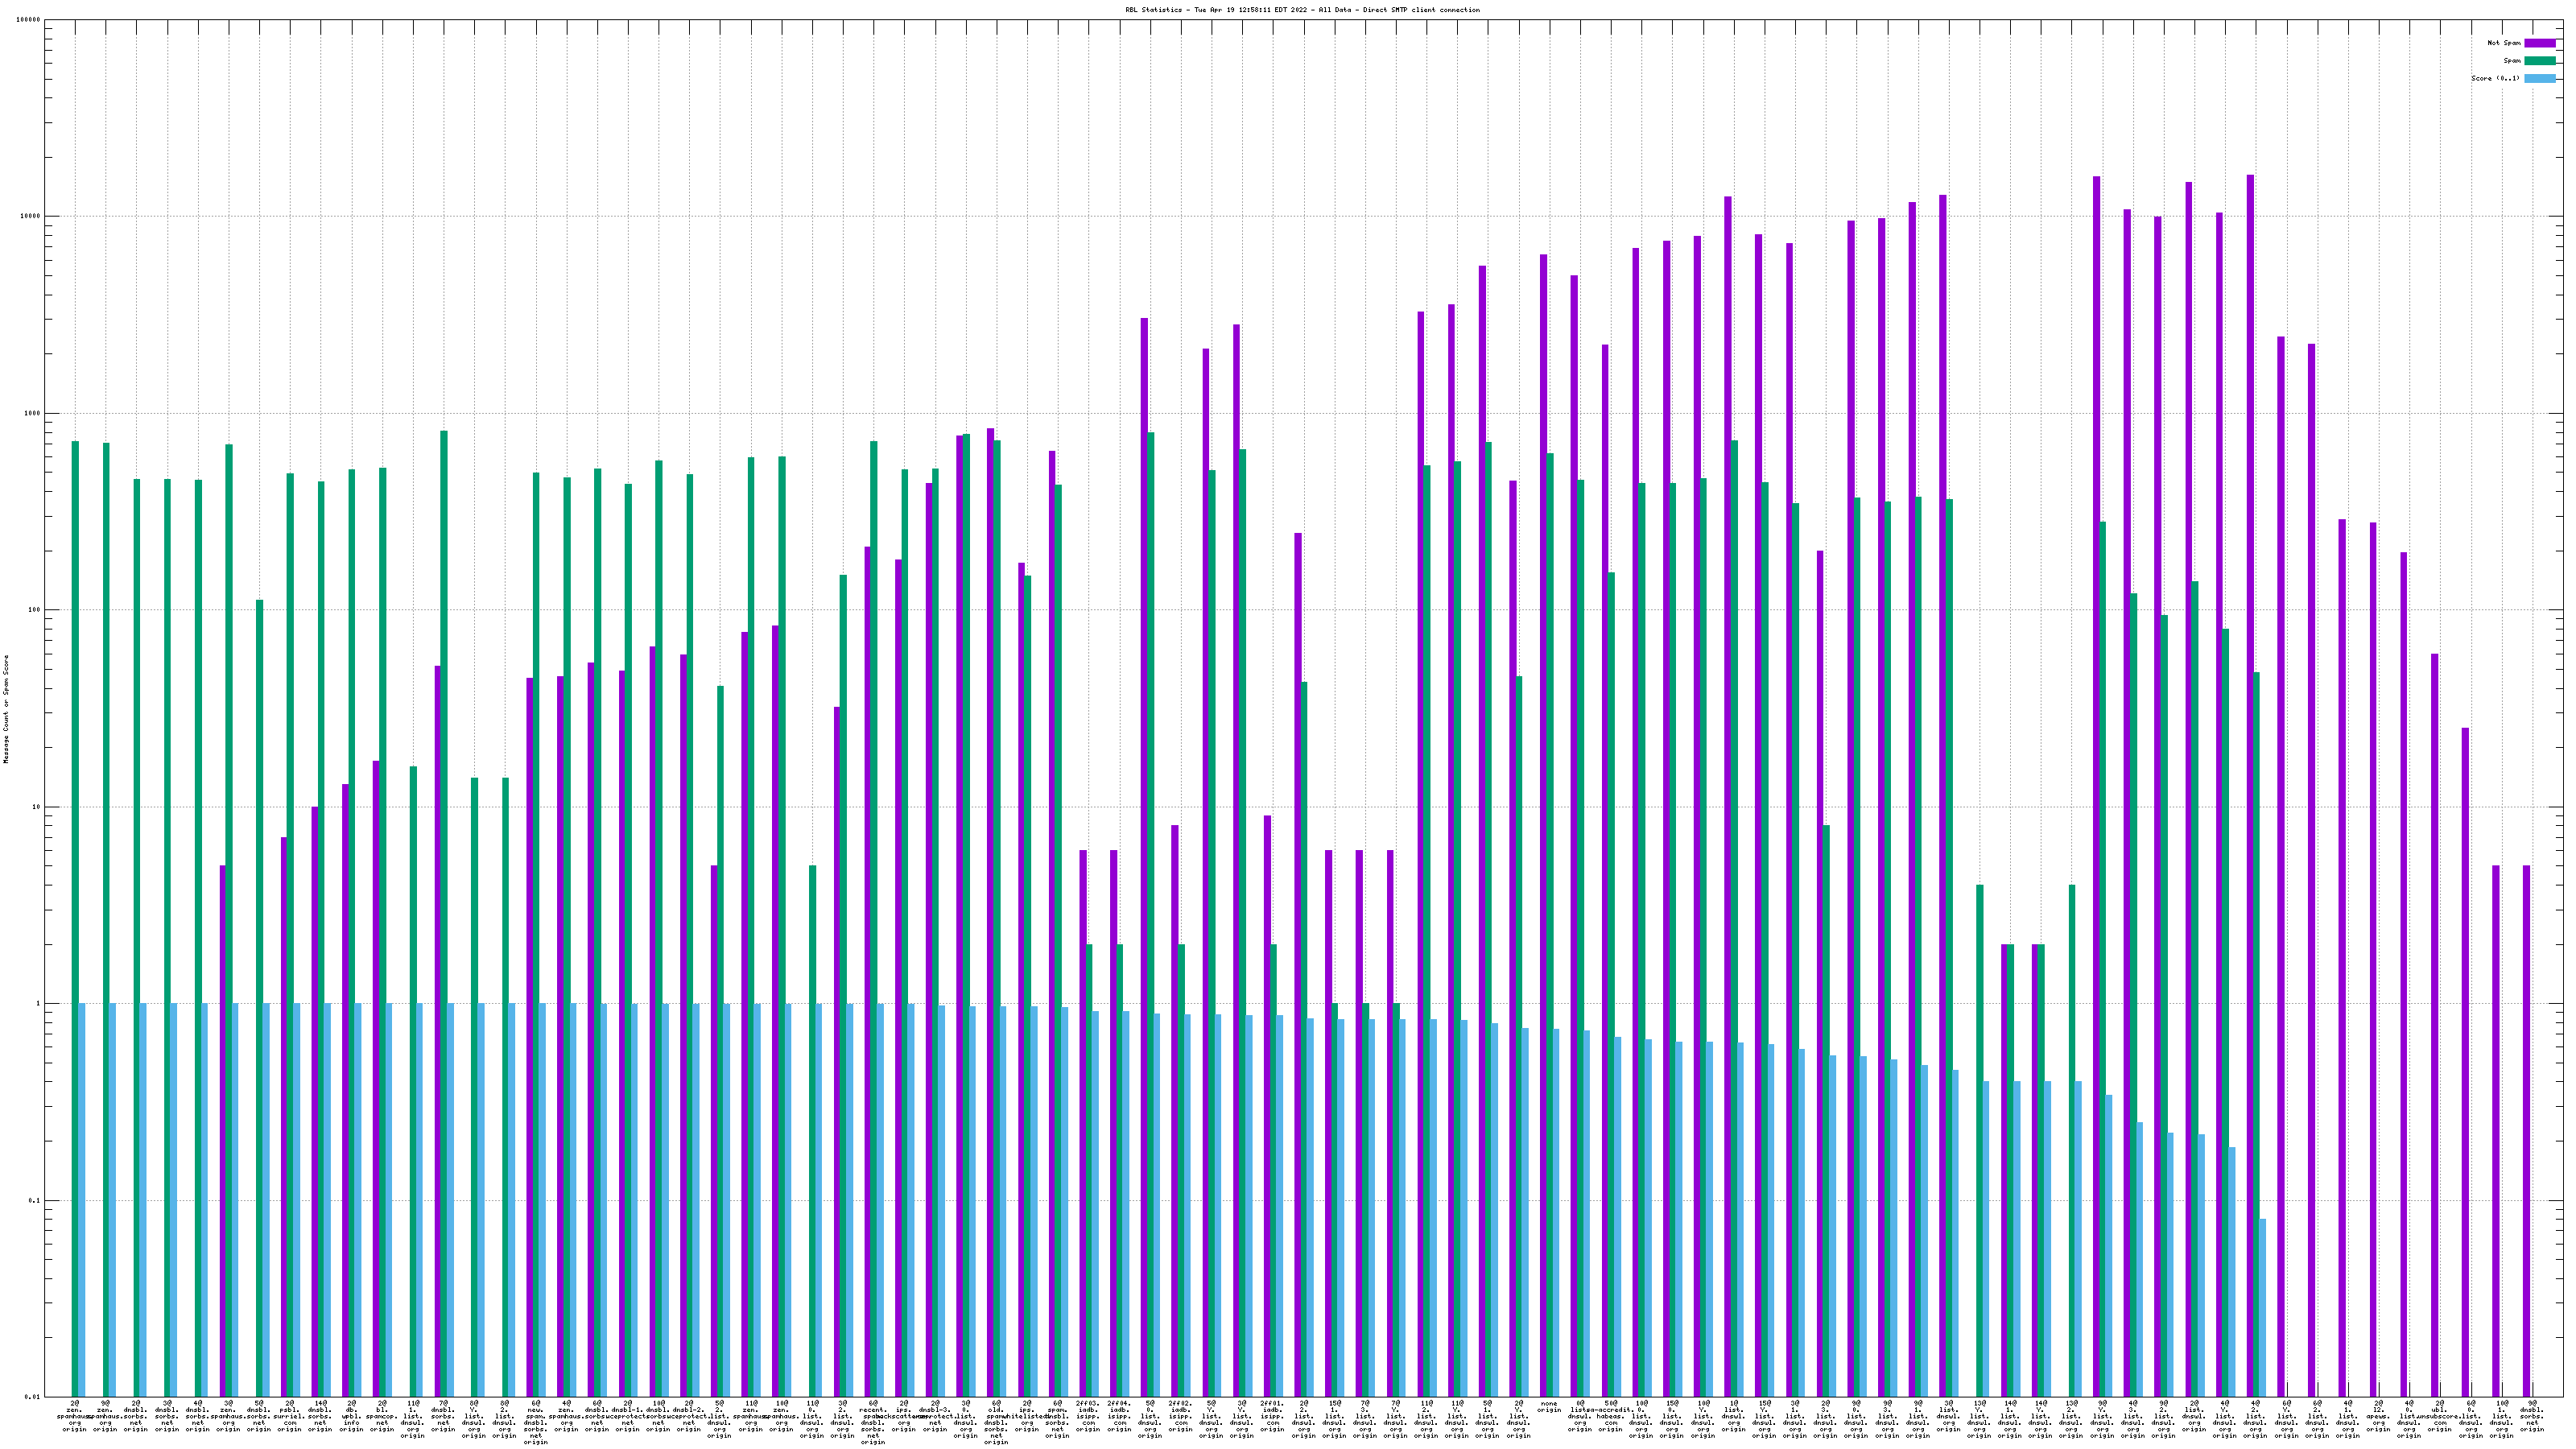2576x1449 pixels.
Task: Click the purple Not Spam legend swatch
Action: [2540, 43]
